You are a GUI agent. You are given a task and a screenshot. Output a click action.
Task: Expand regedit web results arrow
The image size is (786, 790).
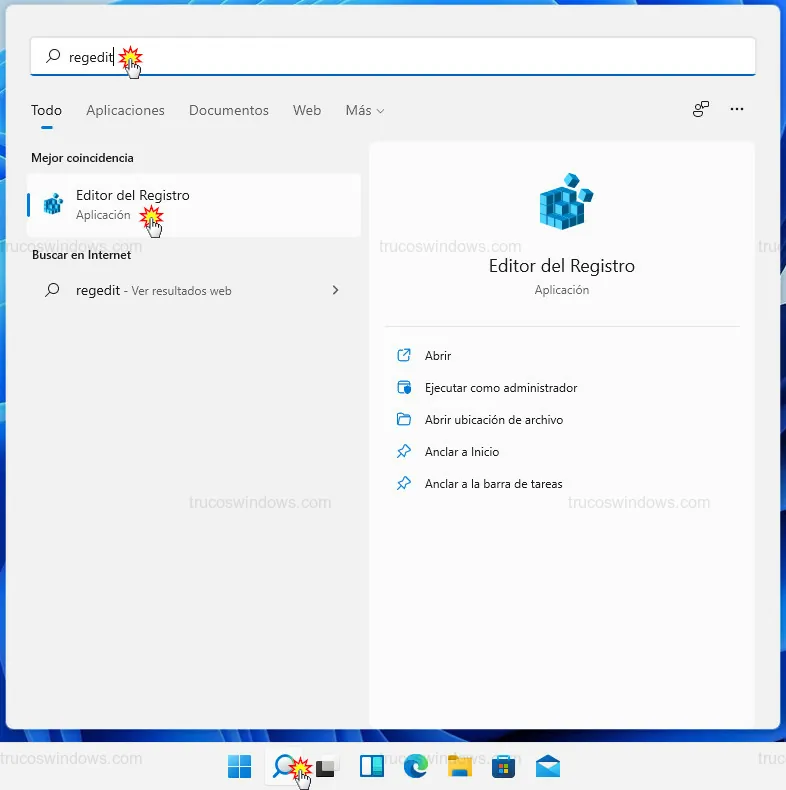[x=335, y=290]
